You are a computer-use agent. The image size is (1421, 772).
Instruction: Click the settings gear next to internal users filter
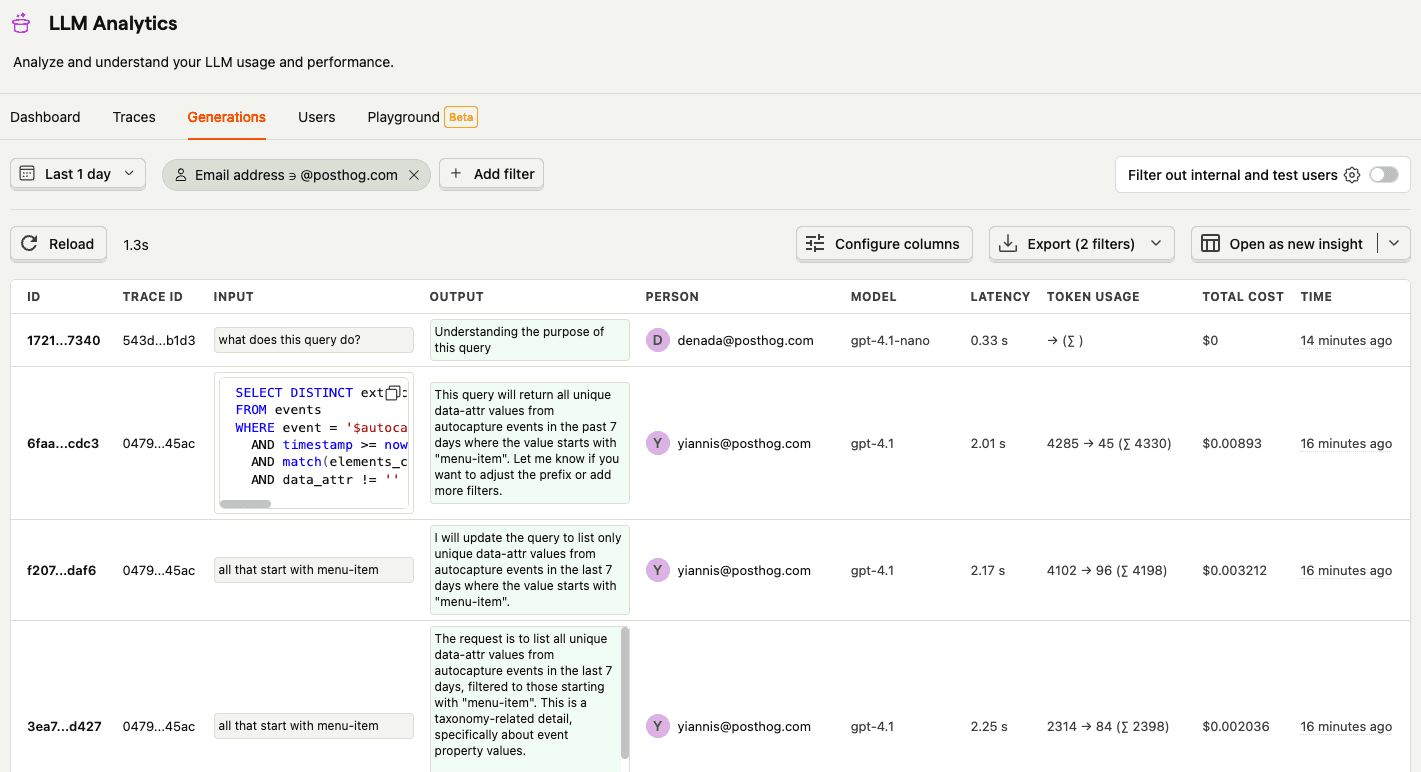(x=1352, y=175)
